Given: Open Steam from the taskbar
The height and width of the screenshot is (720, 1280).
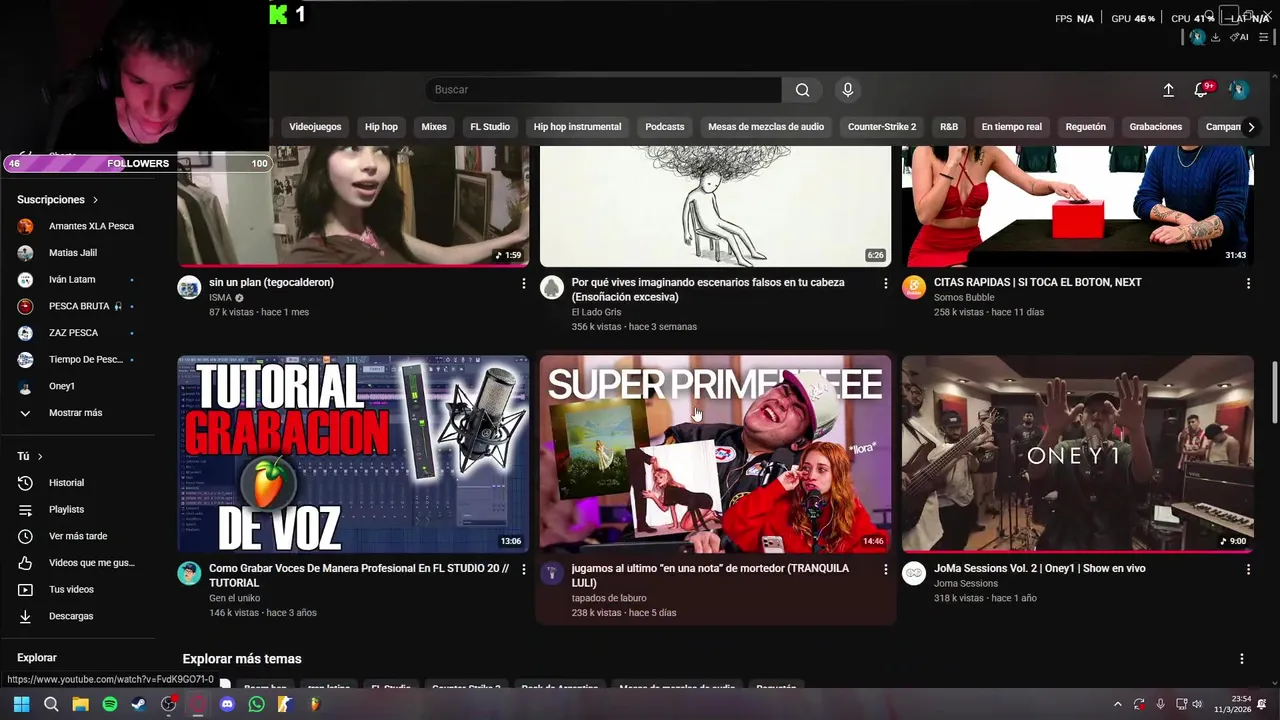Looking at the screenshot, I should (139, 704).
